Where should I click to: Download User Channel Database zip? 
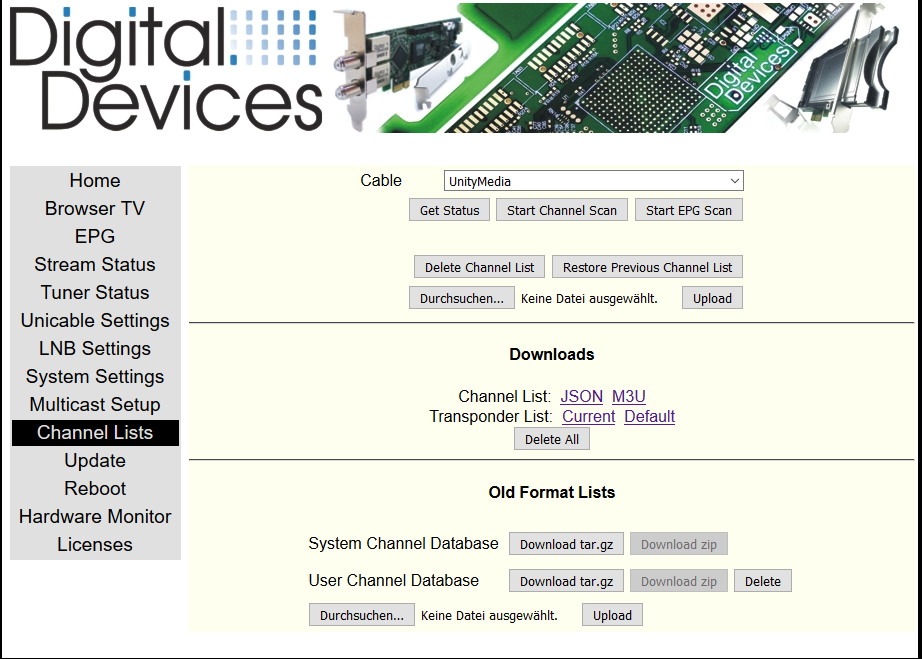[x=679, y=581]
